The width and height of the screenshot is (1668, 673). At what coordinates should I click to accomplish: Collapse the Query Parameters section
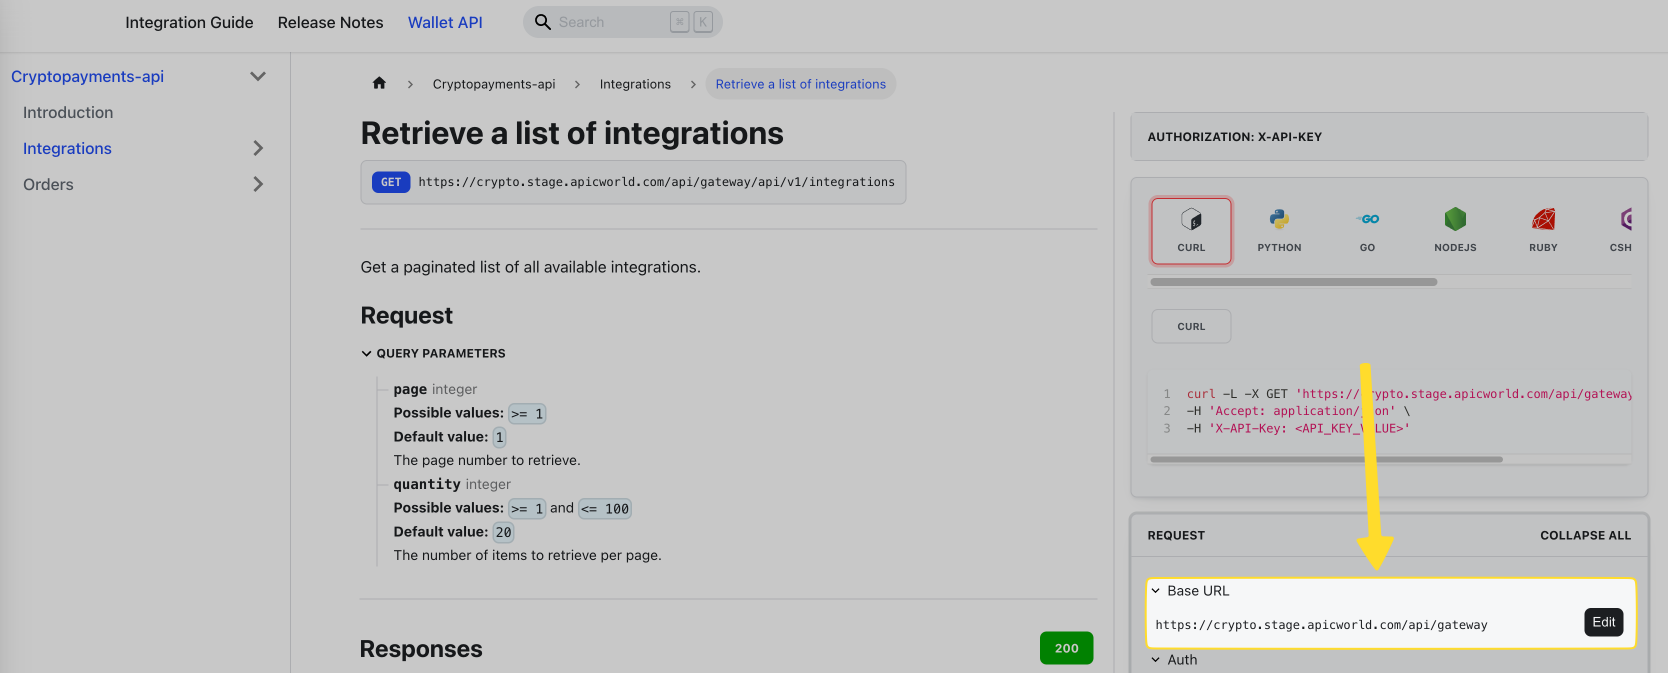tap(367, 354)
